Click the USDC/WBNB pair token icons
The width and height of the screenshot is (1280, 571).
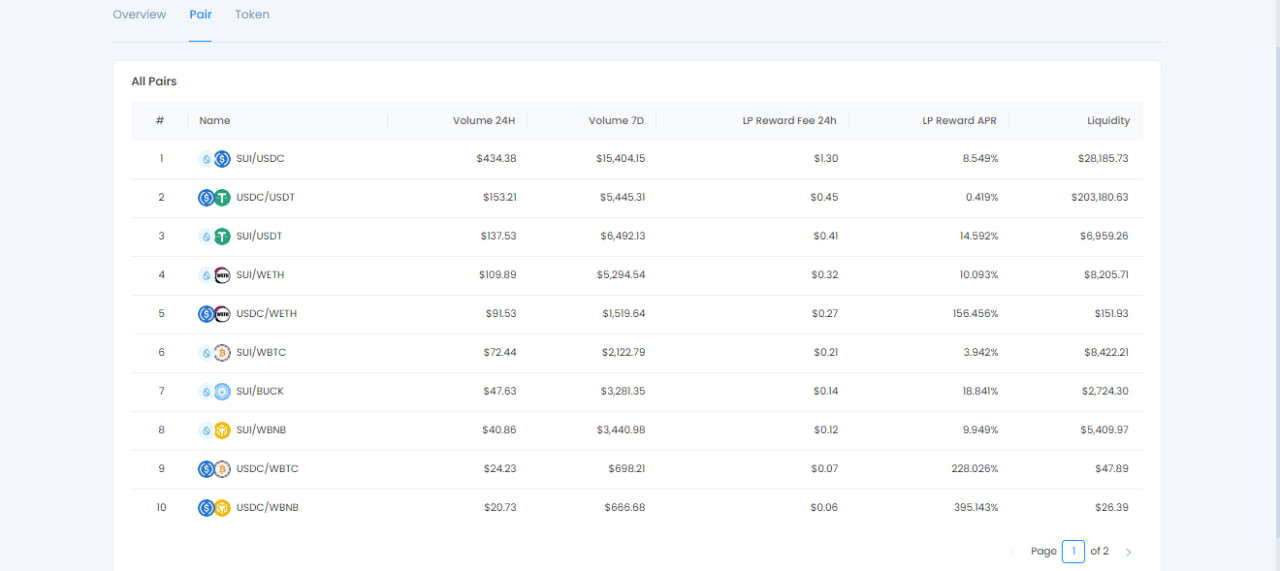click(x=214, y=508)
